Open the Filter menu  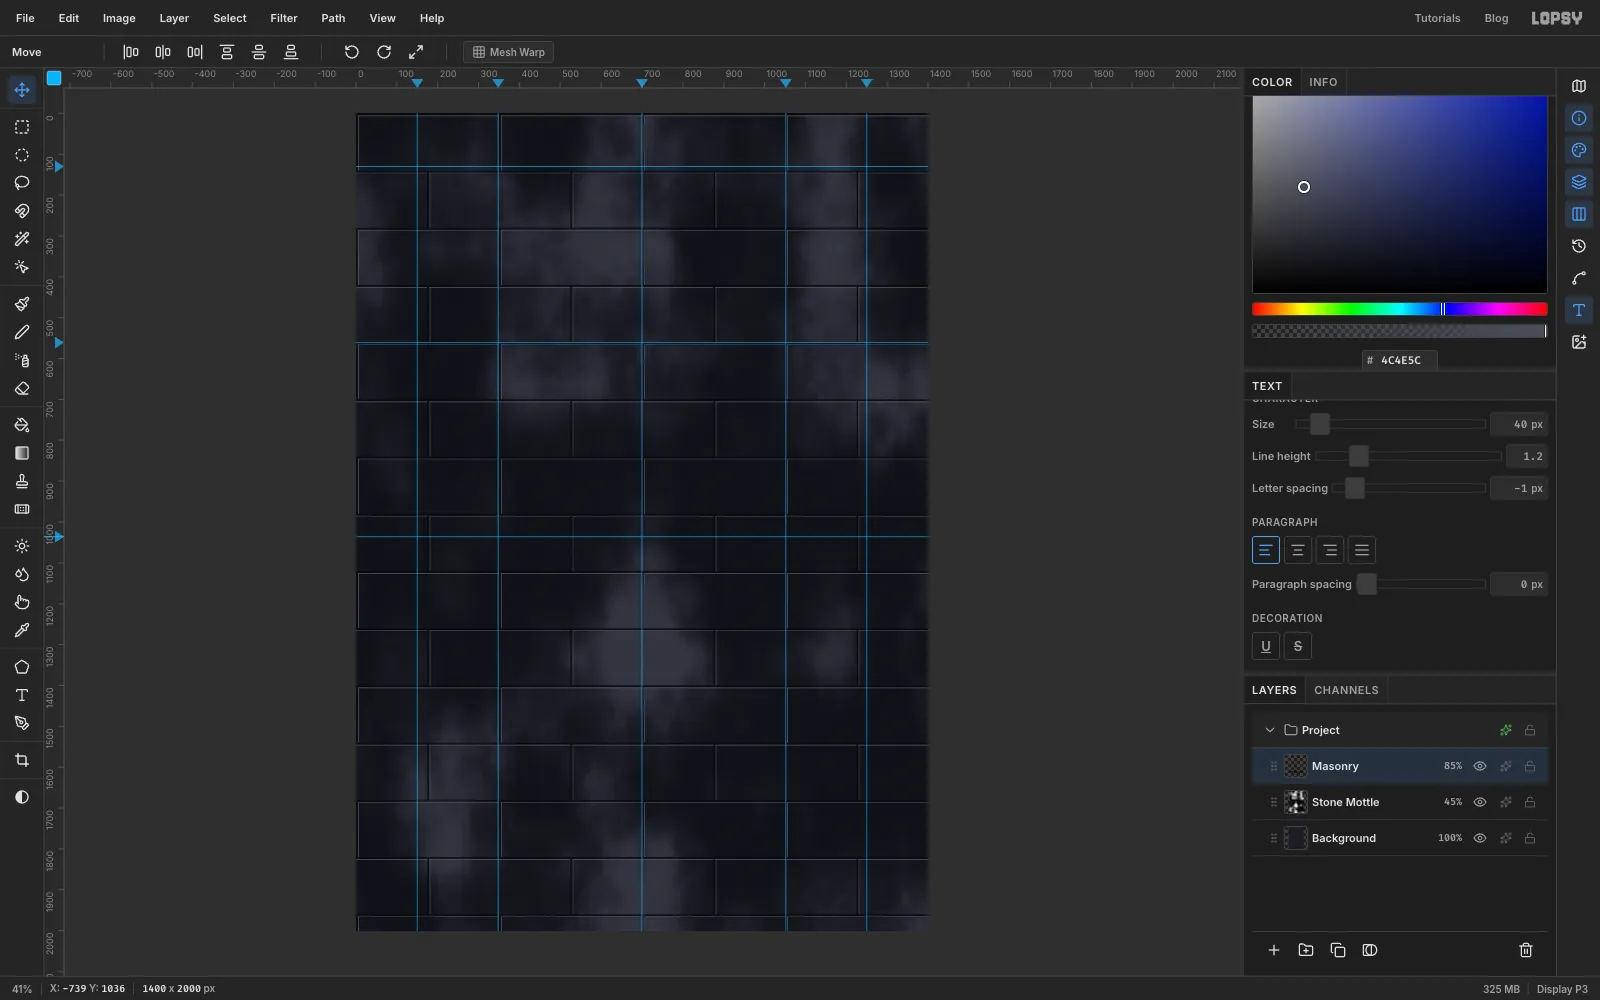[x=284, y=18]
